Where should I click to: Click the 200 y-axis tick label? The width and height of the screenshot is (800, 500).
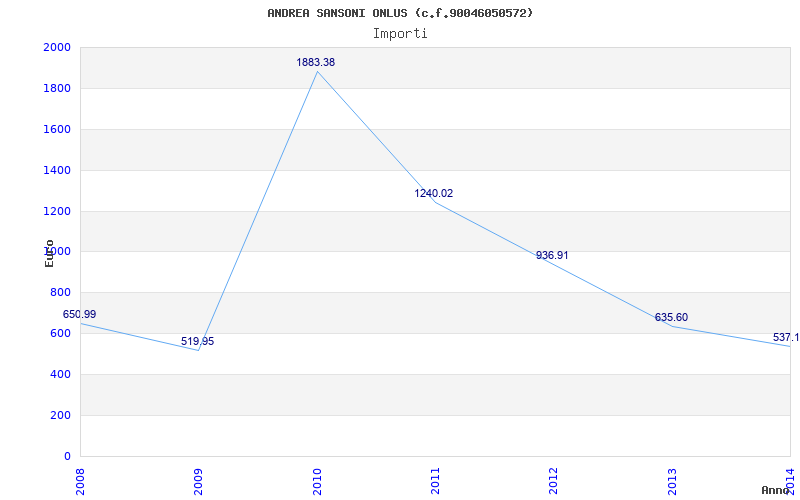pos(60,415)
